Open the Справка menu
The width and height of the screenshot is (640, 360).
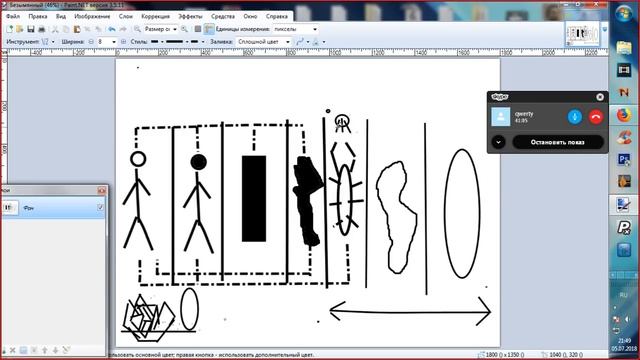pos(277,16)
